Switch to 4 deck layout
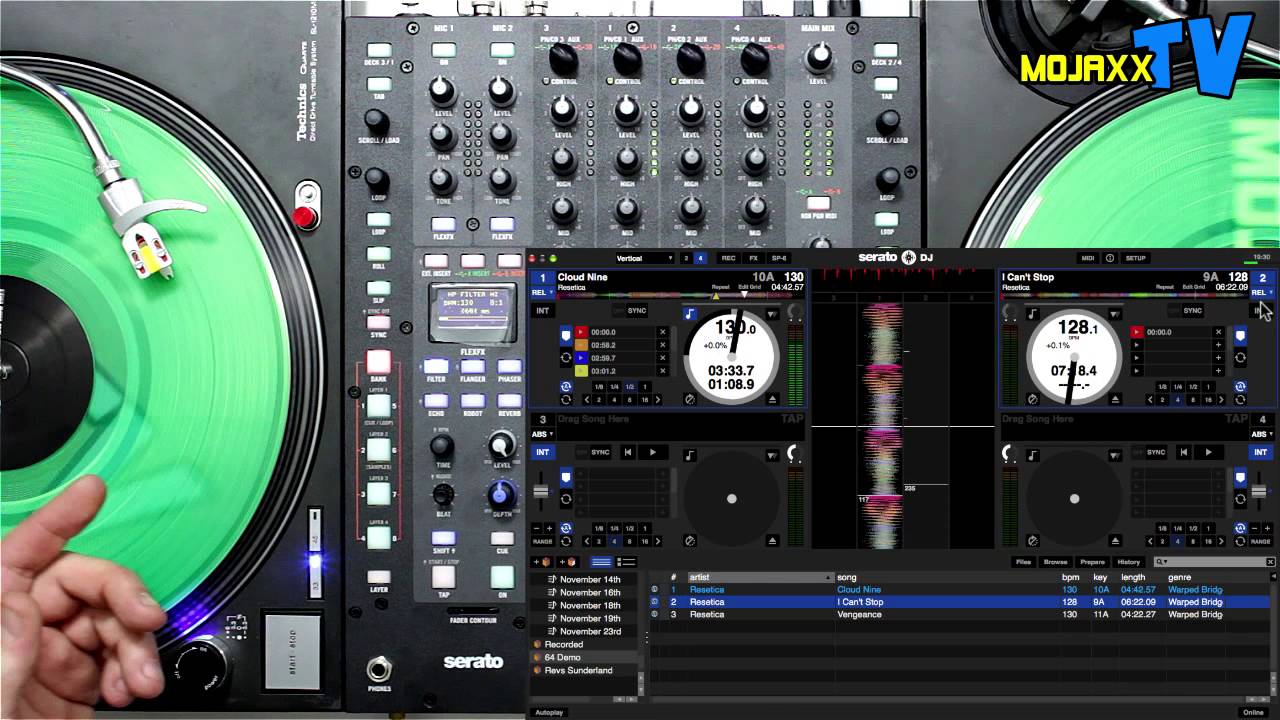The height and width of the screenshot is (720, 1280). pos(701,258)
